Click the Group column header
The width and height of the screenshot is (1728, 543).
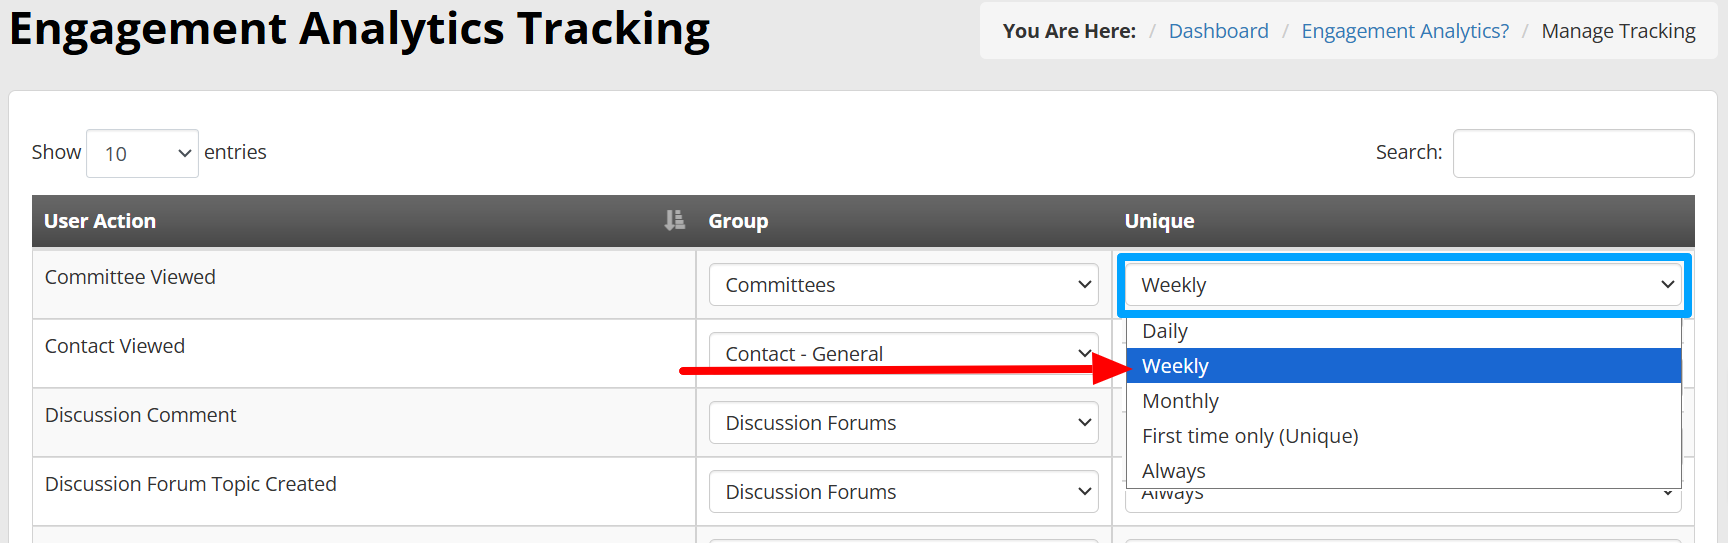point(738,221)
